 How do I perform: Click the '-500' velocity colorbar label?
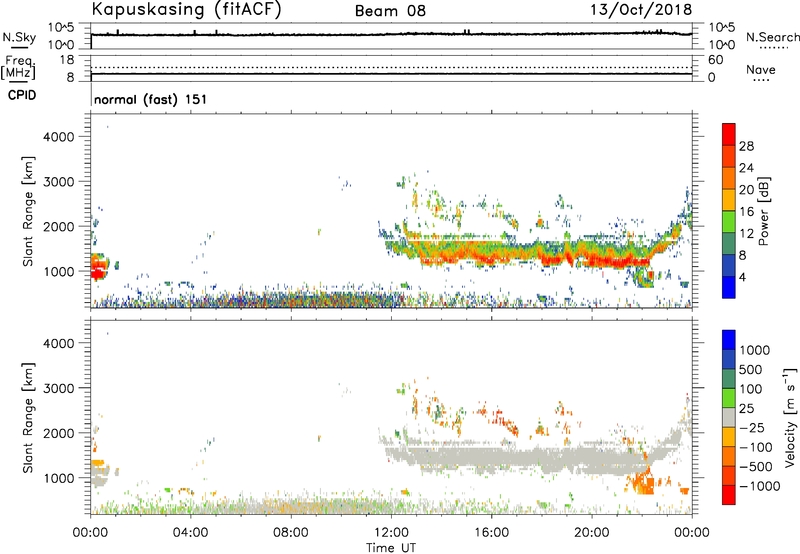tap(756, 467)
